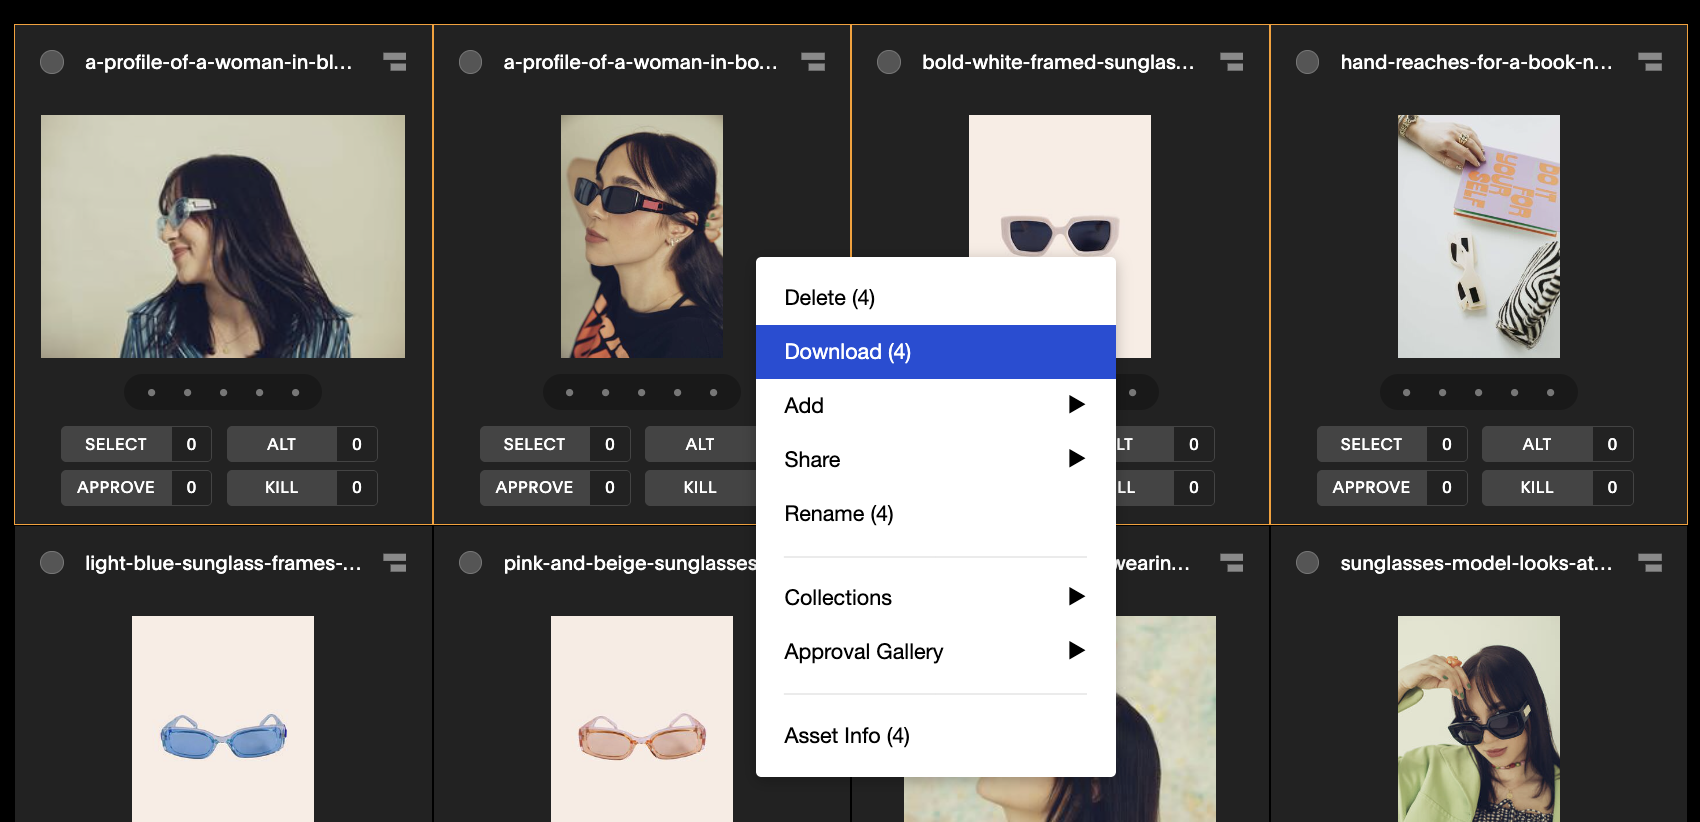Click APPROVE on hand-reaches-for-a-book card
Screen dimensions: 1700x822
1371,487
